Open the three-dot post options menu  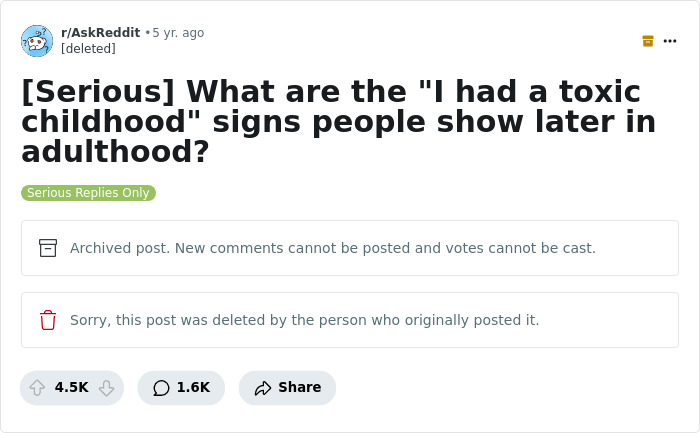pos(670,41)
